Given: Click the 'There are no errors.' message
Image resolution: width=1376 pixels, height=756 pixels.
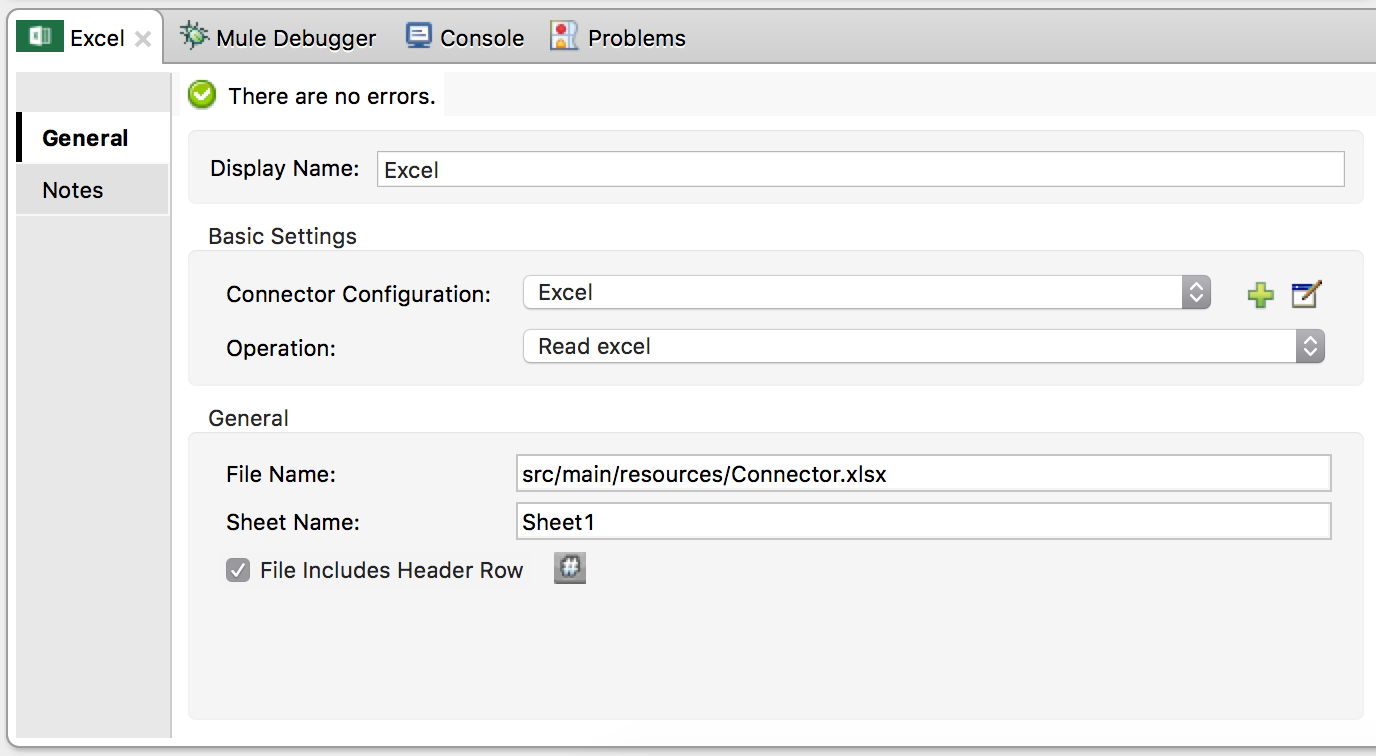Looking at the screenshot, I should [332, 97].
